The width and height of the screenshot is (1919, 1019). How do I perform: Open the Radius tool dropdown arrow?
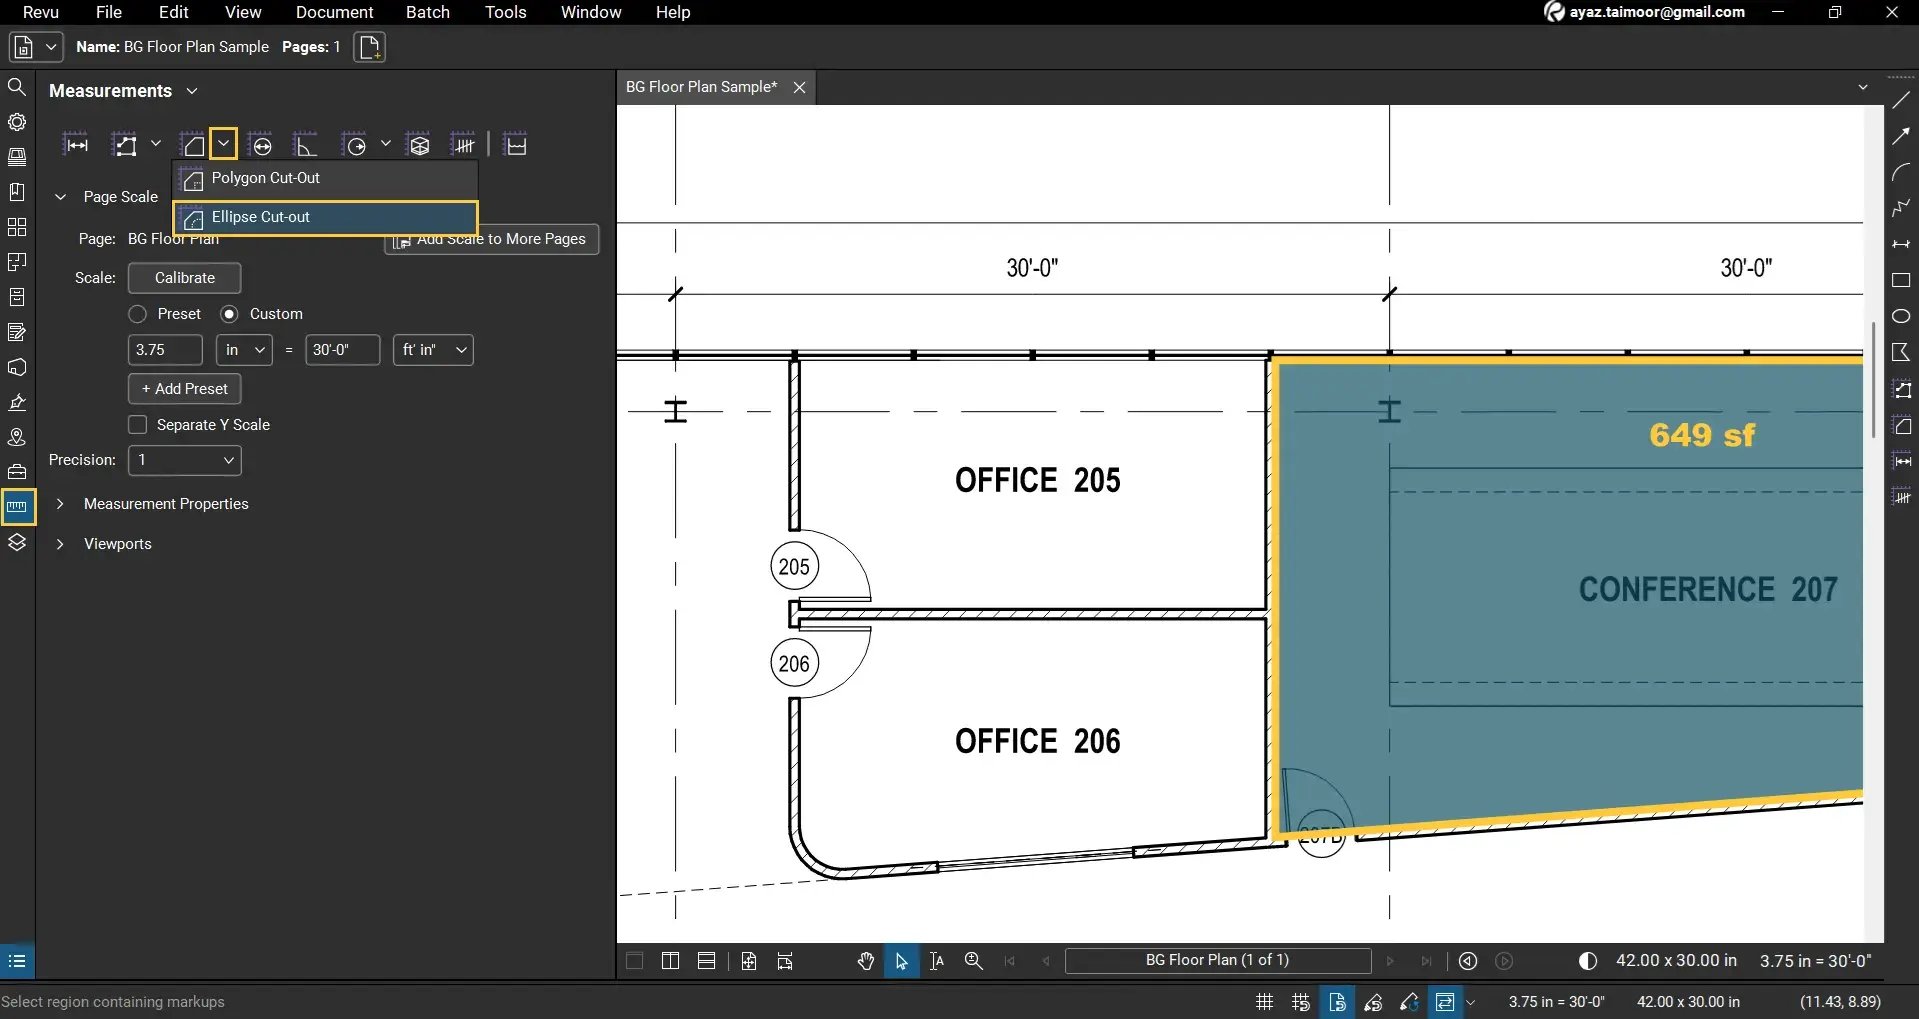click(x=385, y=144)
